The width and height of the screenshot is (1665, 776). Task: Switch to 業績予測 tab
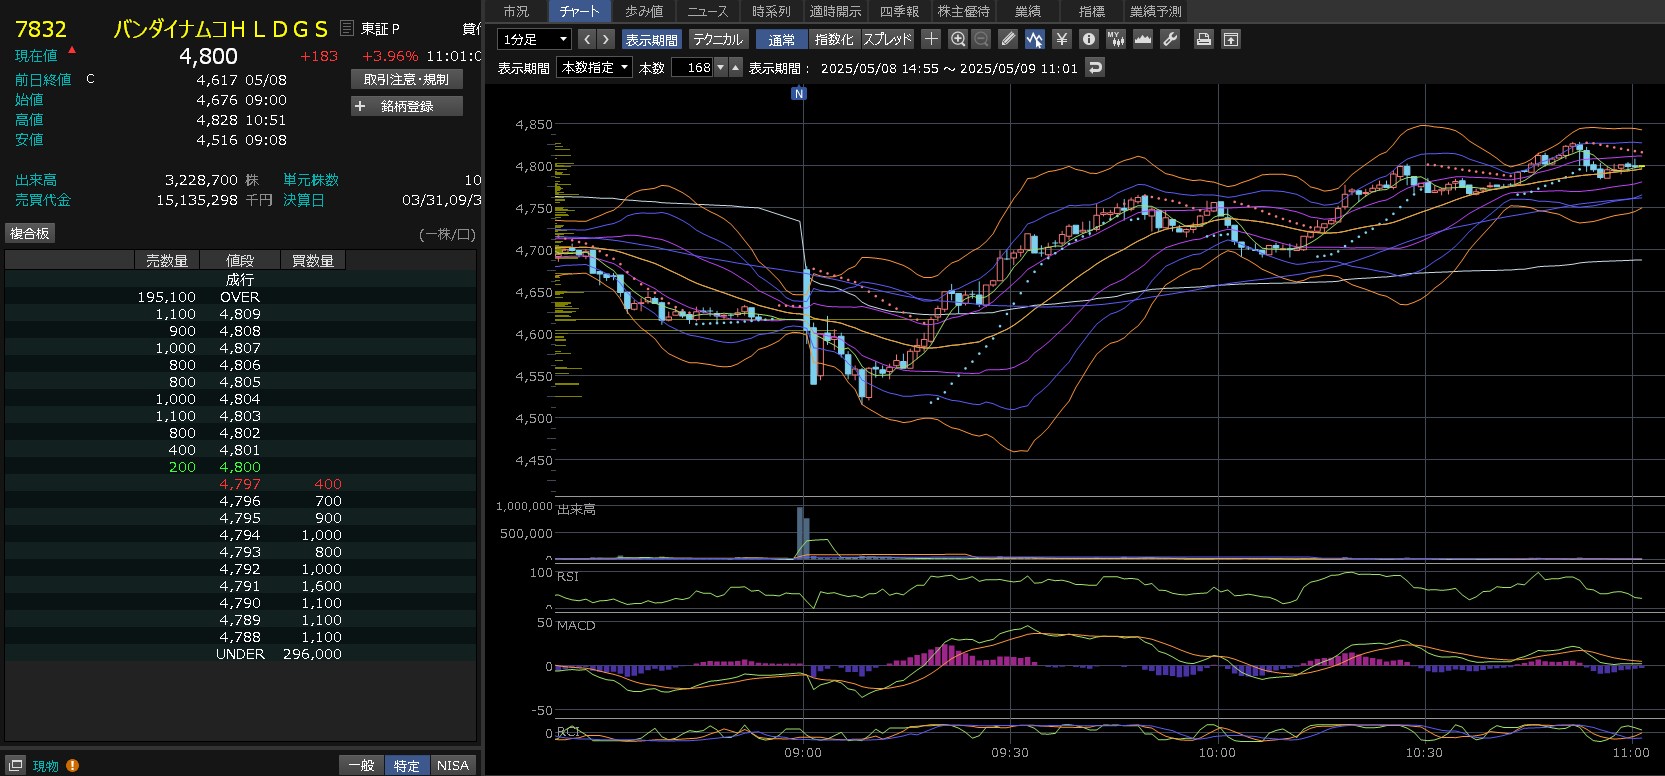click(x=1156, y=11)
